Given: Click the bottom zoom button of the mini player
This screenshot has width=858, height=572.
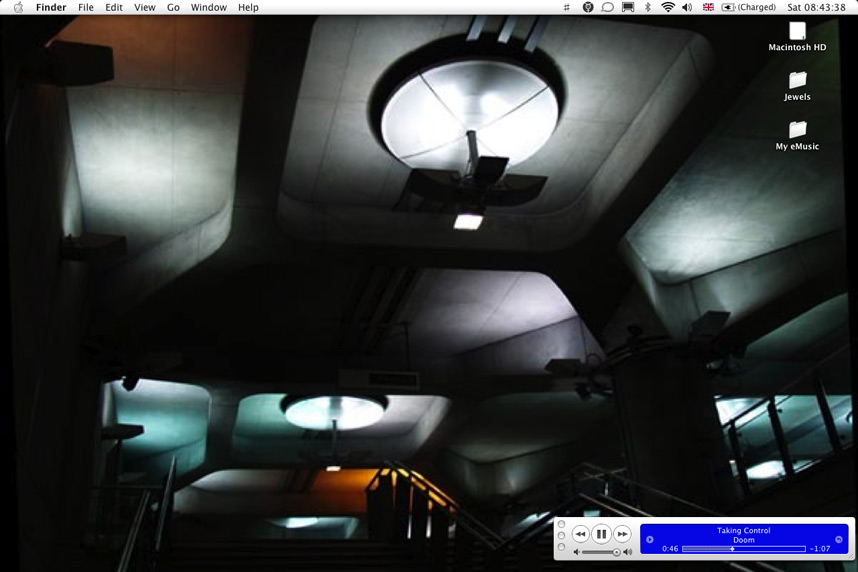Looking at the screenshot, I should click(x=561, y=547).
